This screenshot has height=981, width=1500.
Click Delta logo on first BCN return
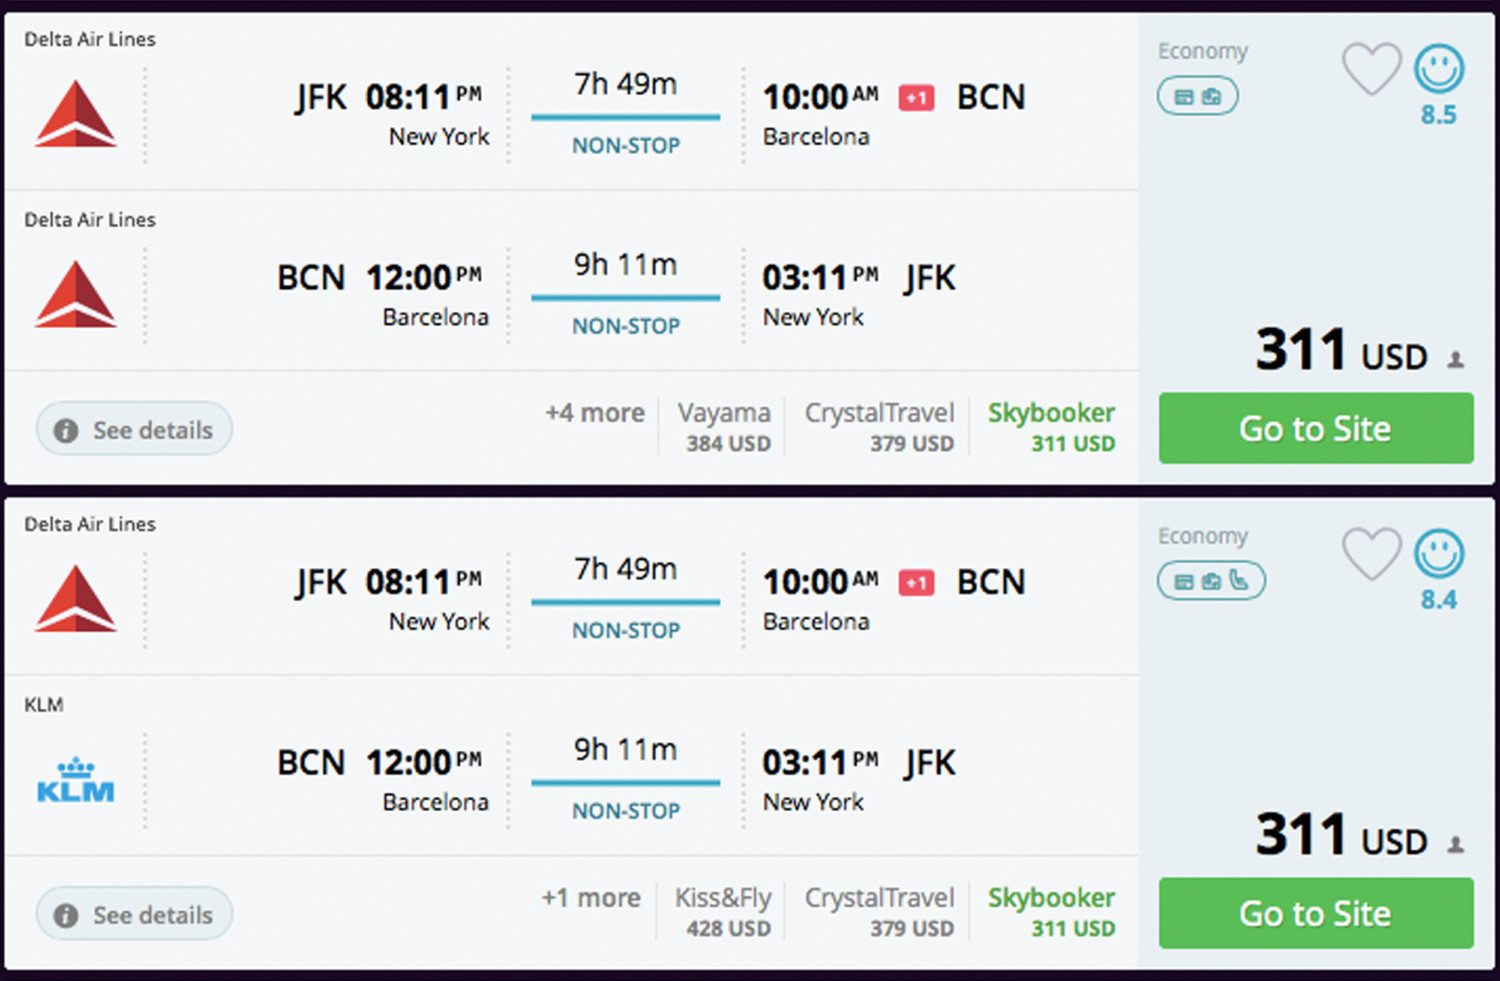76,295
